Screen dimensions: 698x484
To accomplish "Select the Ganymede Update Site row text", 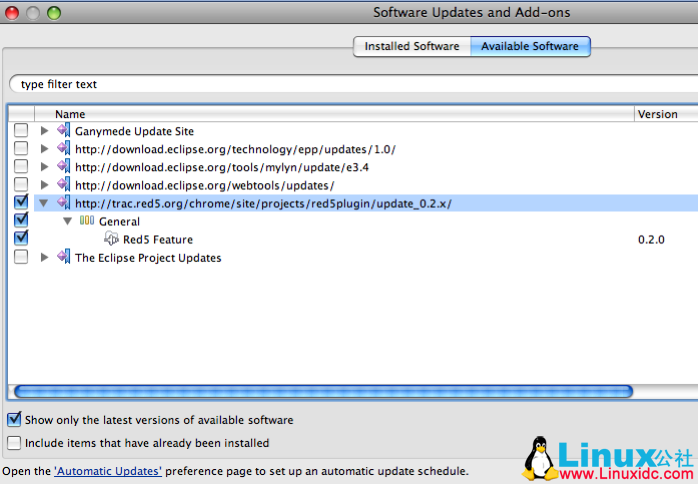I will pyautogui.click(x=134, y=131).
